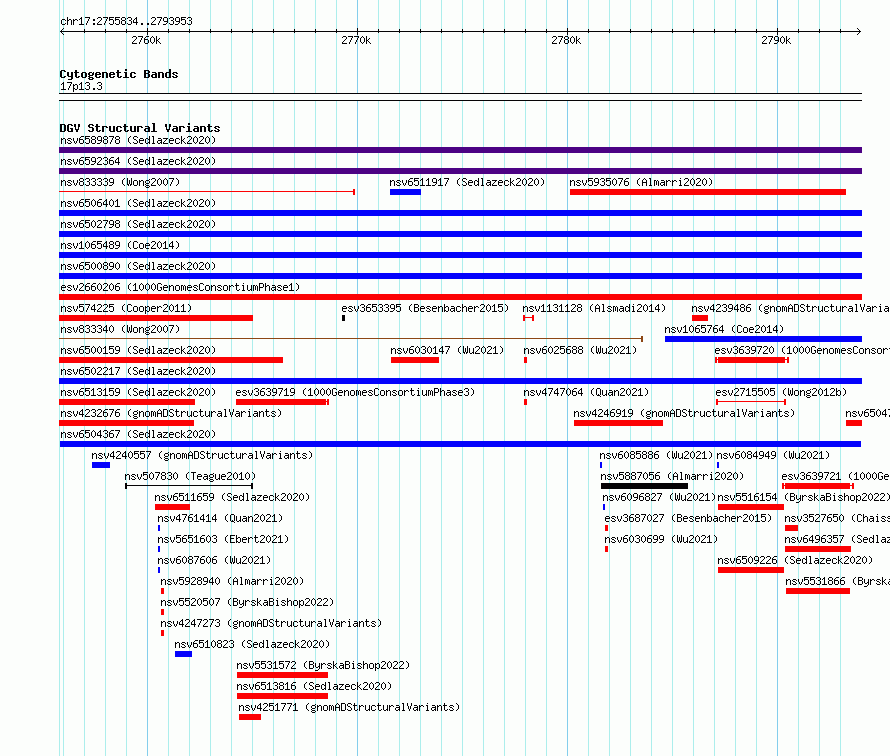The width and height of the screenshot is (890, 756).
Task: Select the nsv6592364 purple variant bar
Action: (460, 171)
